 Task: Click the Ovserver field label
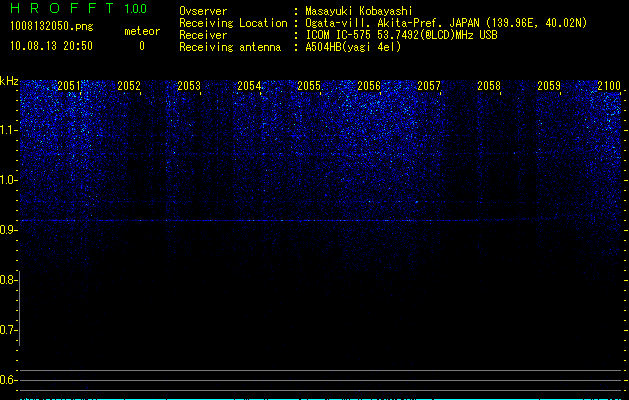point(203,11)
